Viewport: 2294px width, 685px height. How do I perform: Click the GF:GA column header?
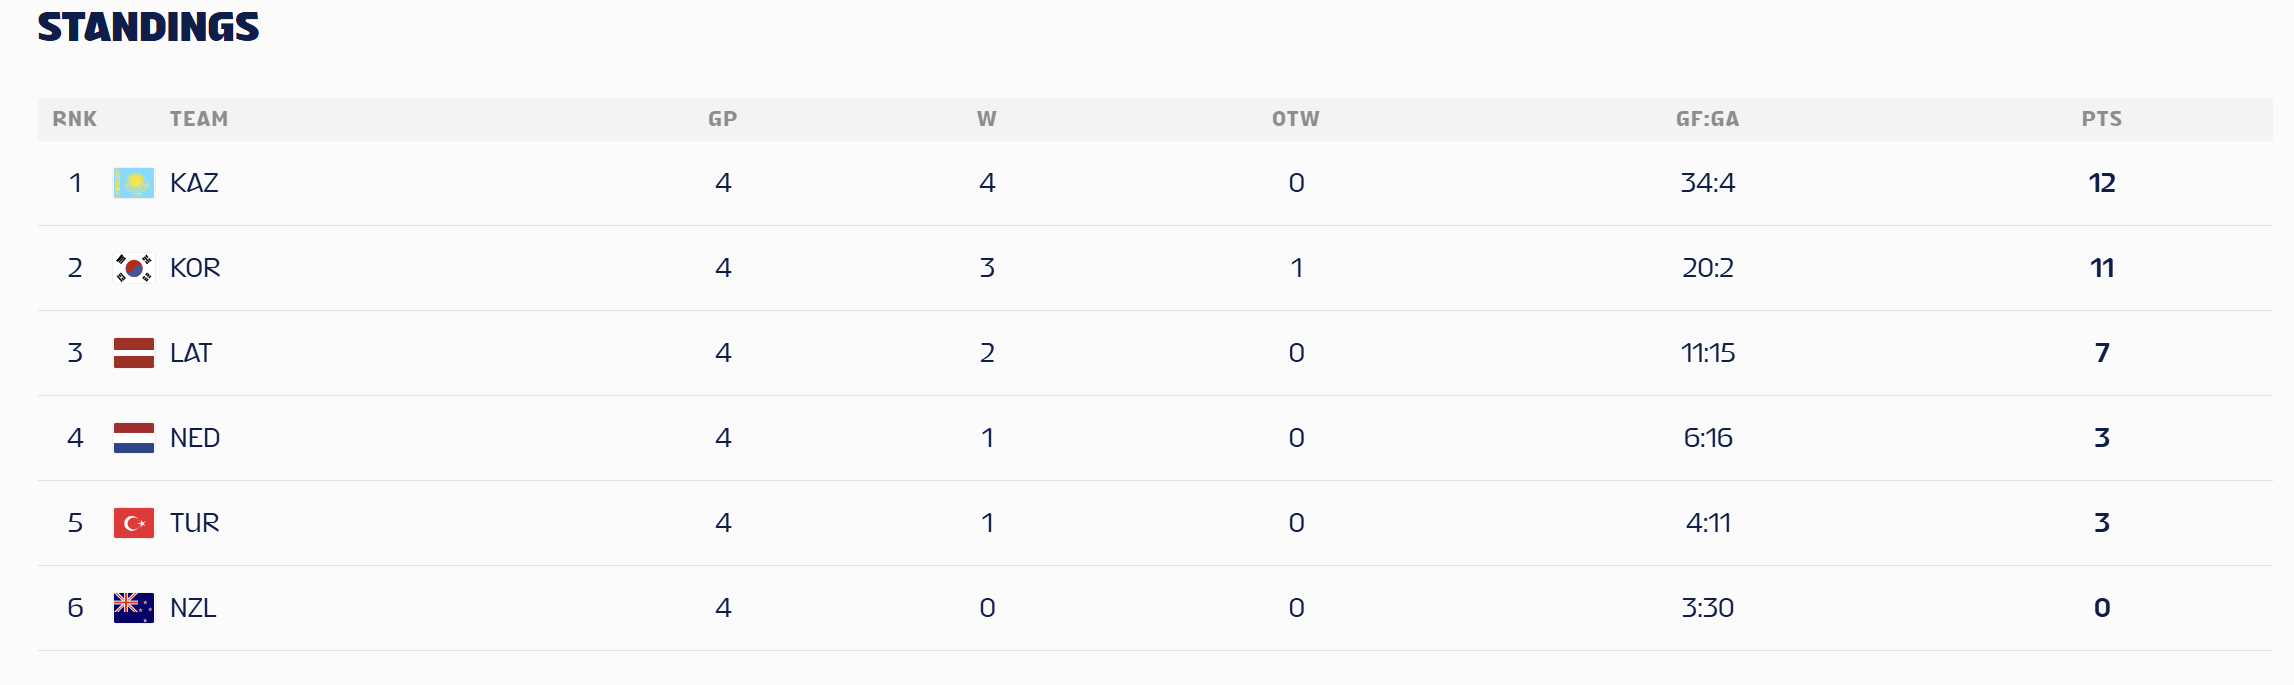pyautogui.click(x=1707, y=119)
